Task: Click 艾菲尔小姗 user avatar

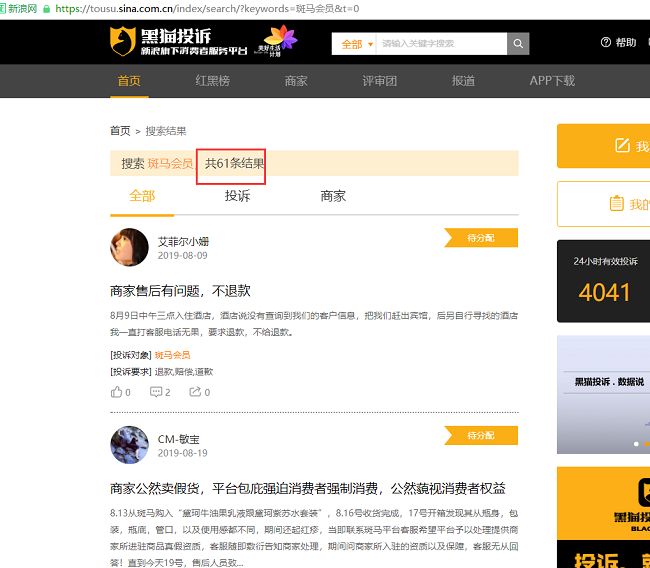Action: pyautogui.click(x=129, y=247)
